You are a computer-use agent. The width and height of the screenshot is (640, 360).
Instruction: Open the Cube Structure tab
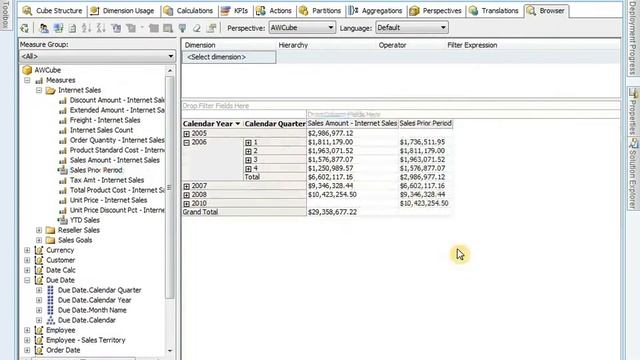coord(52,11)
